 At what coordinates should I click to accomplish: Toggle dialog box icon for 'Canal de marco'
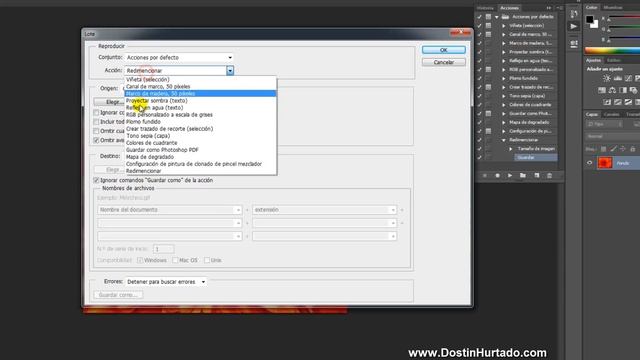[488, 34]
